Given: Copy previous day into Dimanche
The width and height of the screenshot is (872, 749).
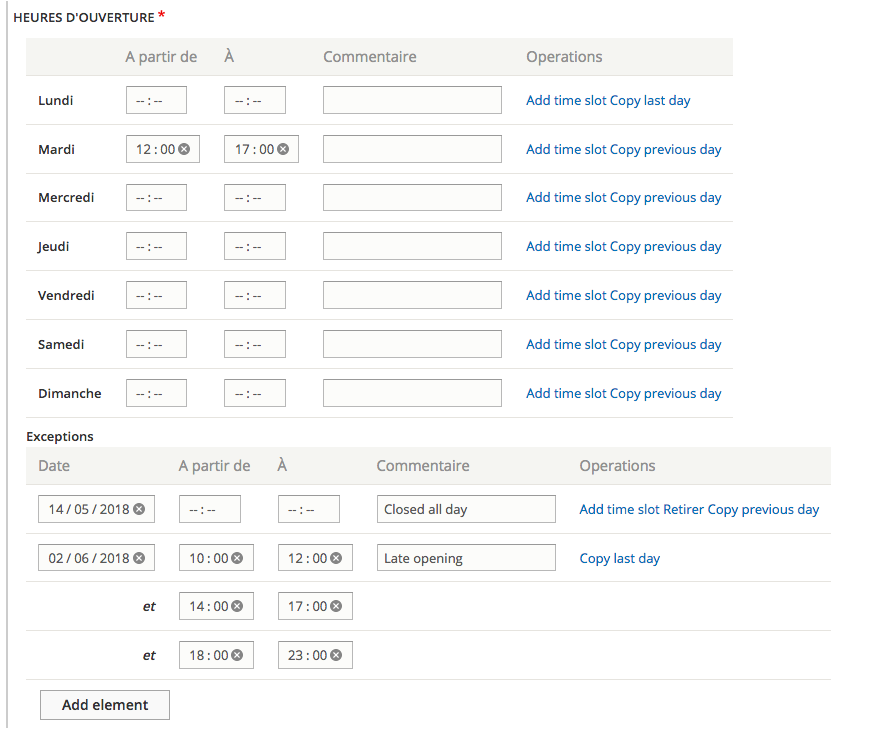Looking at the screenshot, I should point(666,394).
